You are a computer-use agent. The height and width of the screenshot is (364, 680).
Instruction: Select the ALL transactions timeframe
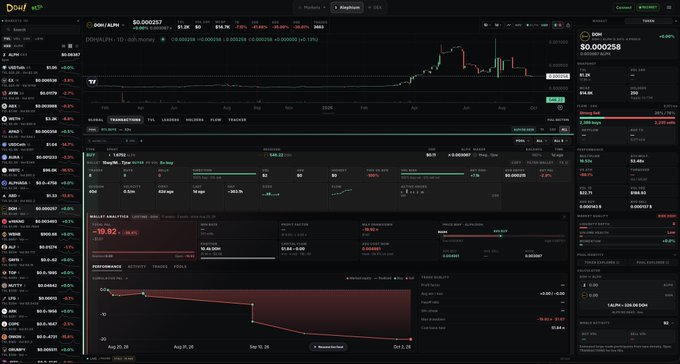564,129
